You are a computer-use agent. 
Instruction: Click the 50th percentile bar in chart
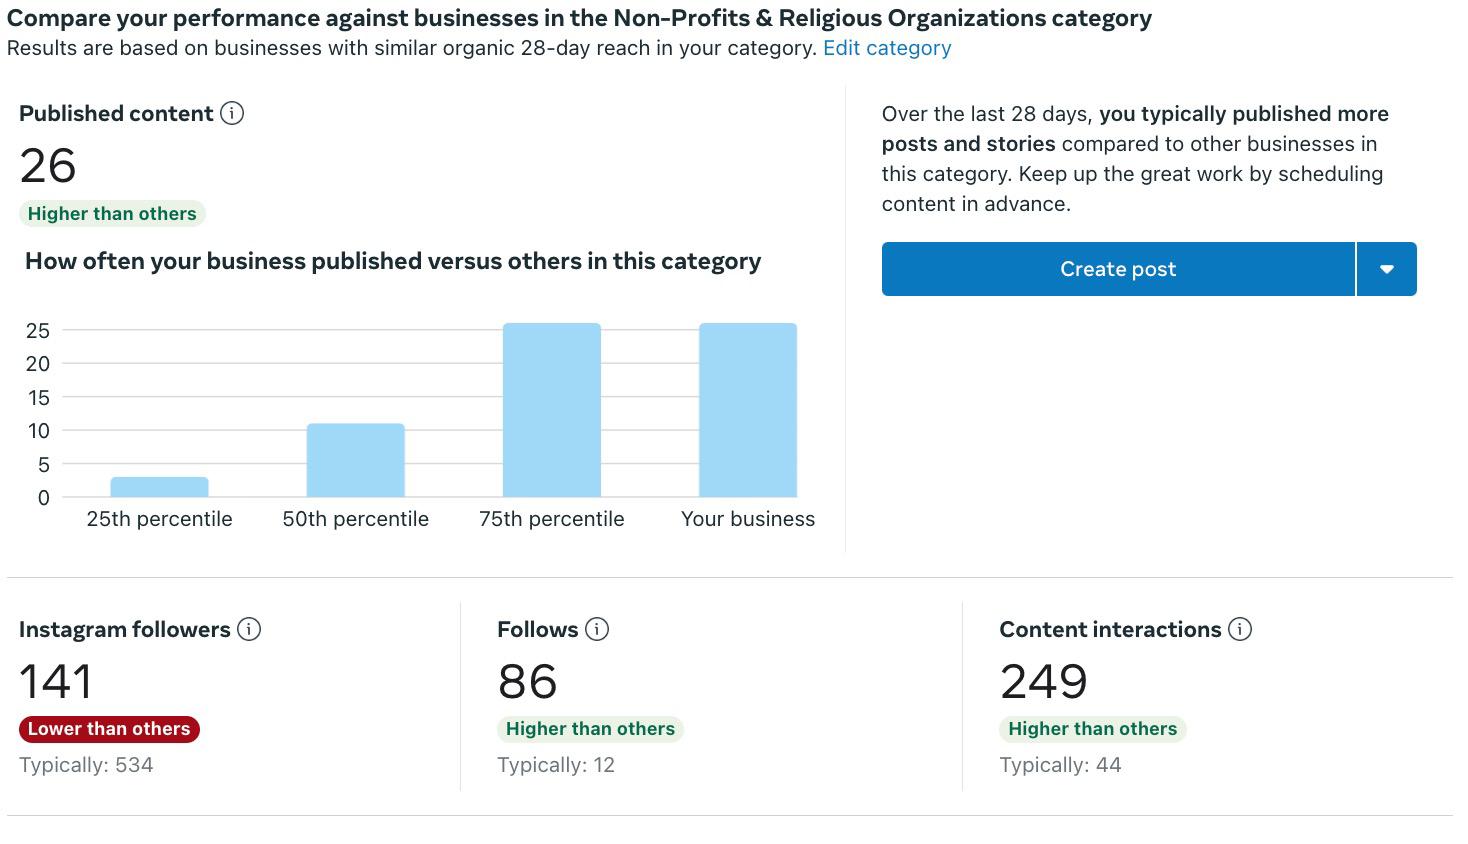point(356,461)
